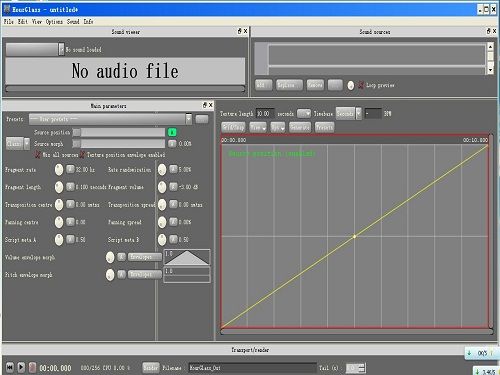
Task: Click the Fragment rate knob
Action: pyautogui.click(x=59, y=169)
